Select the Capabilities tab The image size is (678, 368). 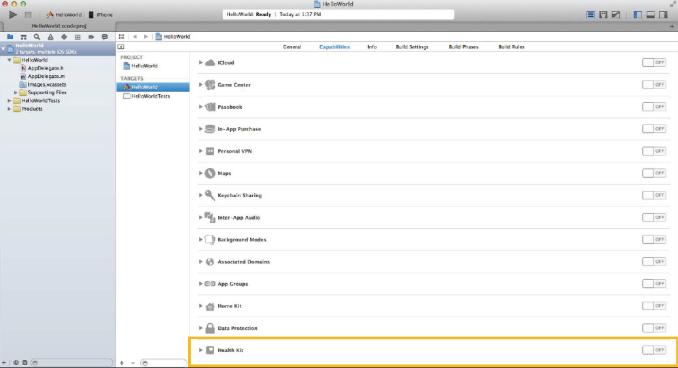coord(334,47)
